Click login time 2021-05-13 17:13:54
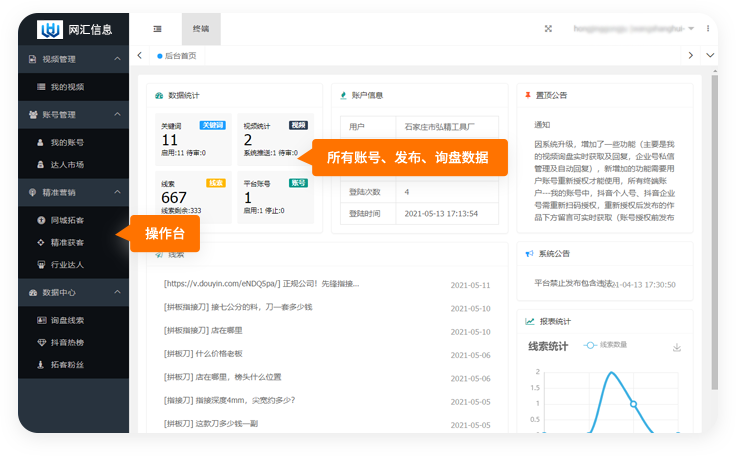This screenshot has height=456, width=736. [x=441, y=214]
